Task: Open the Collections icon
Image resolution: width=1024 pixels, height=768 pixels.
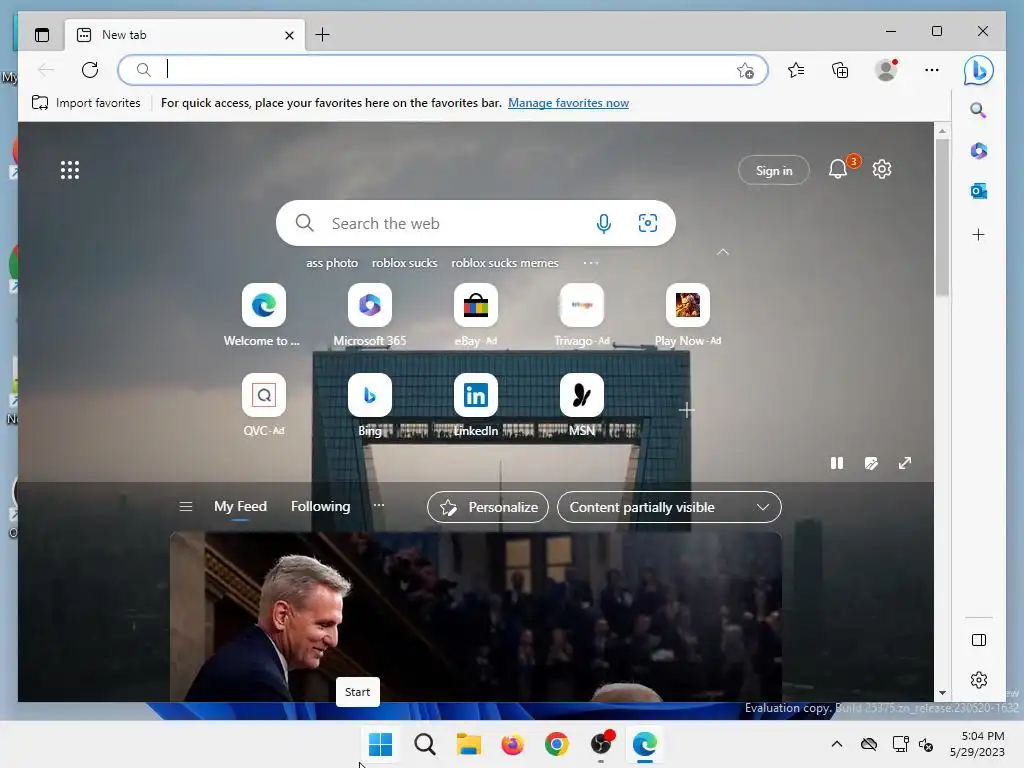Action: (840, 70)
